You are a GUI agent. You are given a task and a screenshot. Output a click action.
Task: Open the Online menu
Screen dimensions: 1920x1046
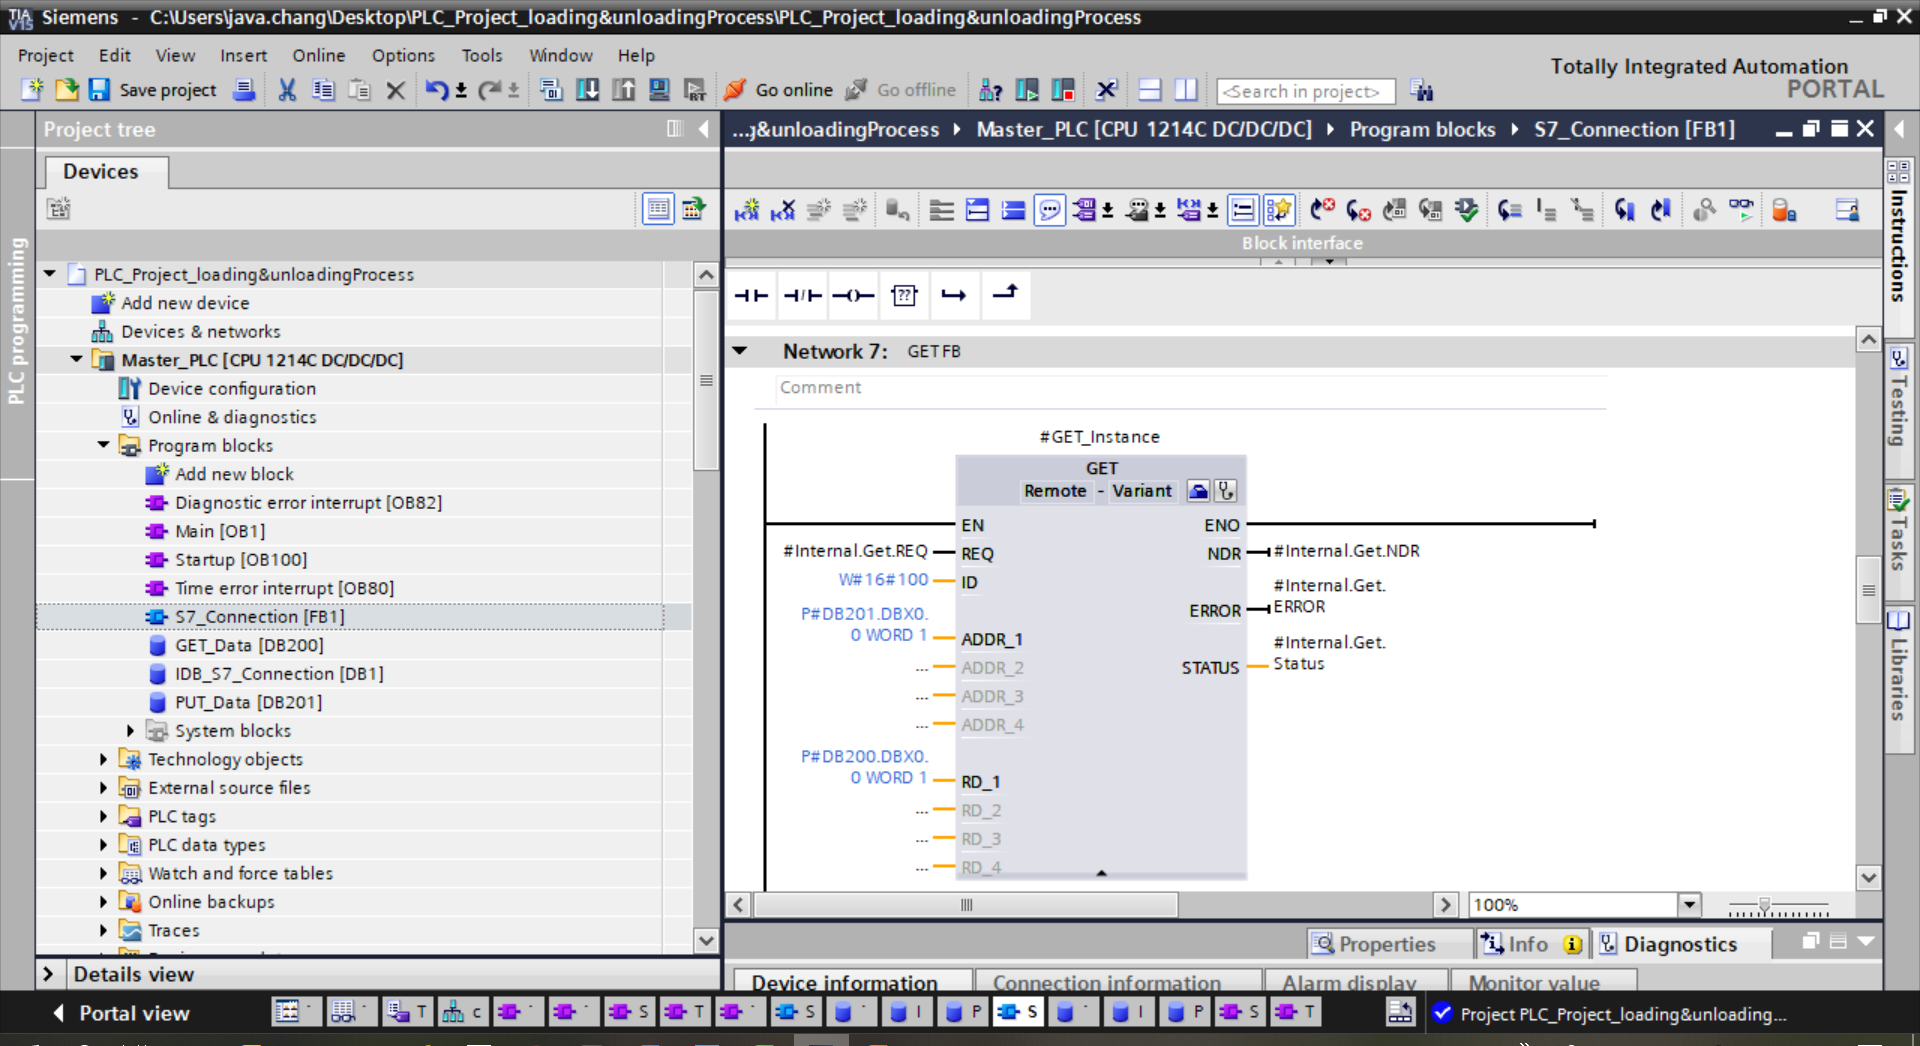pyautogui.click(x=318, y=55)
